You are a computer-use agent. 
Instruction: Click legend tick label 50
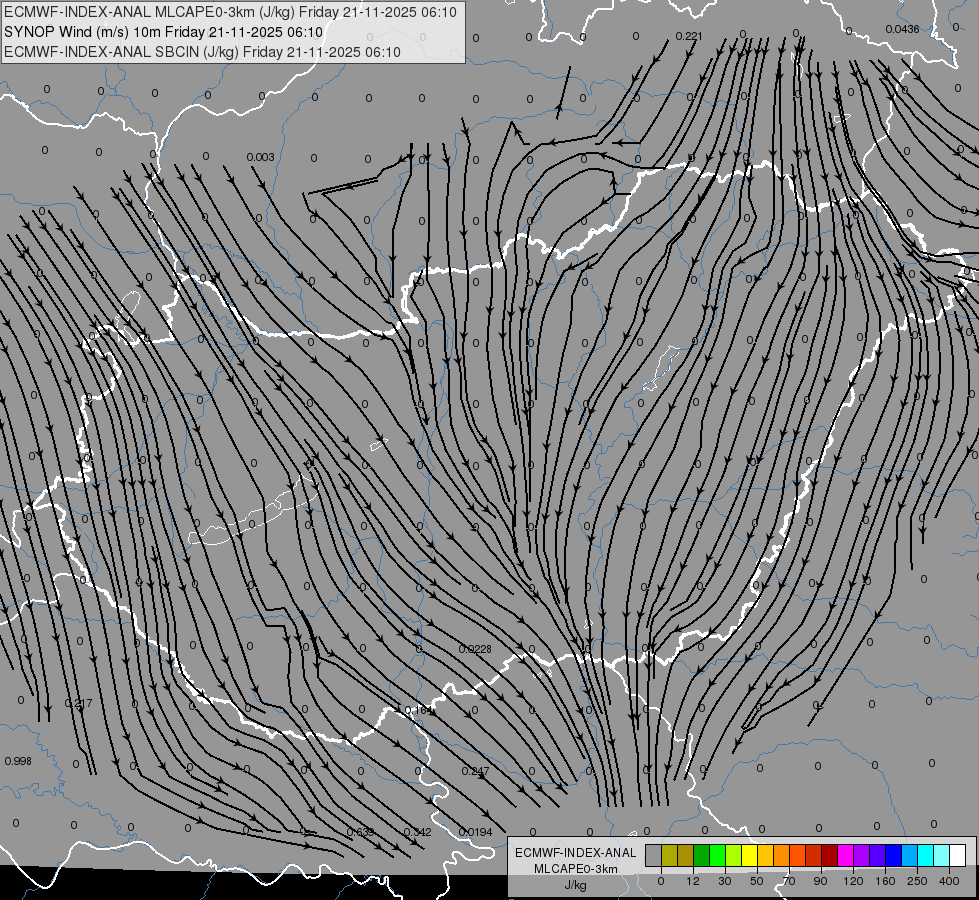(757, 881)
